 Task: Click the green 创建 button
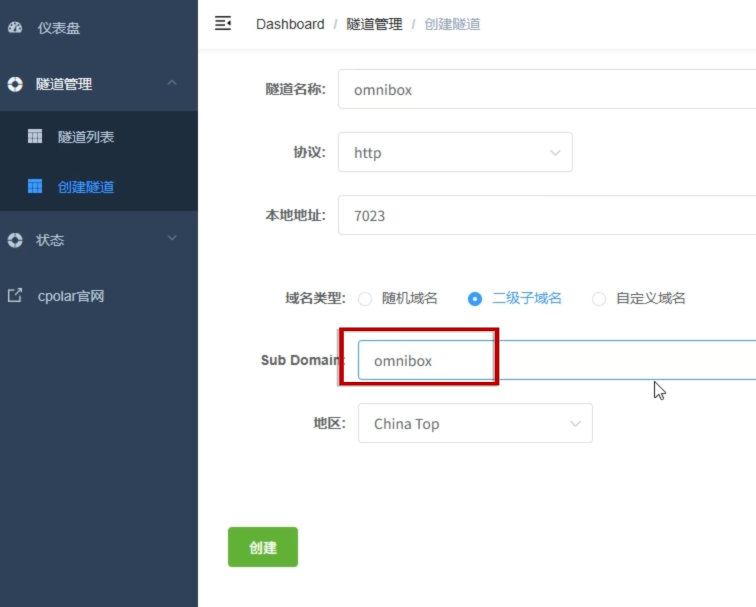(262, 547)
